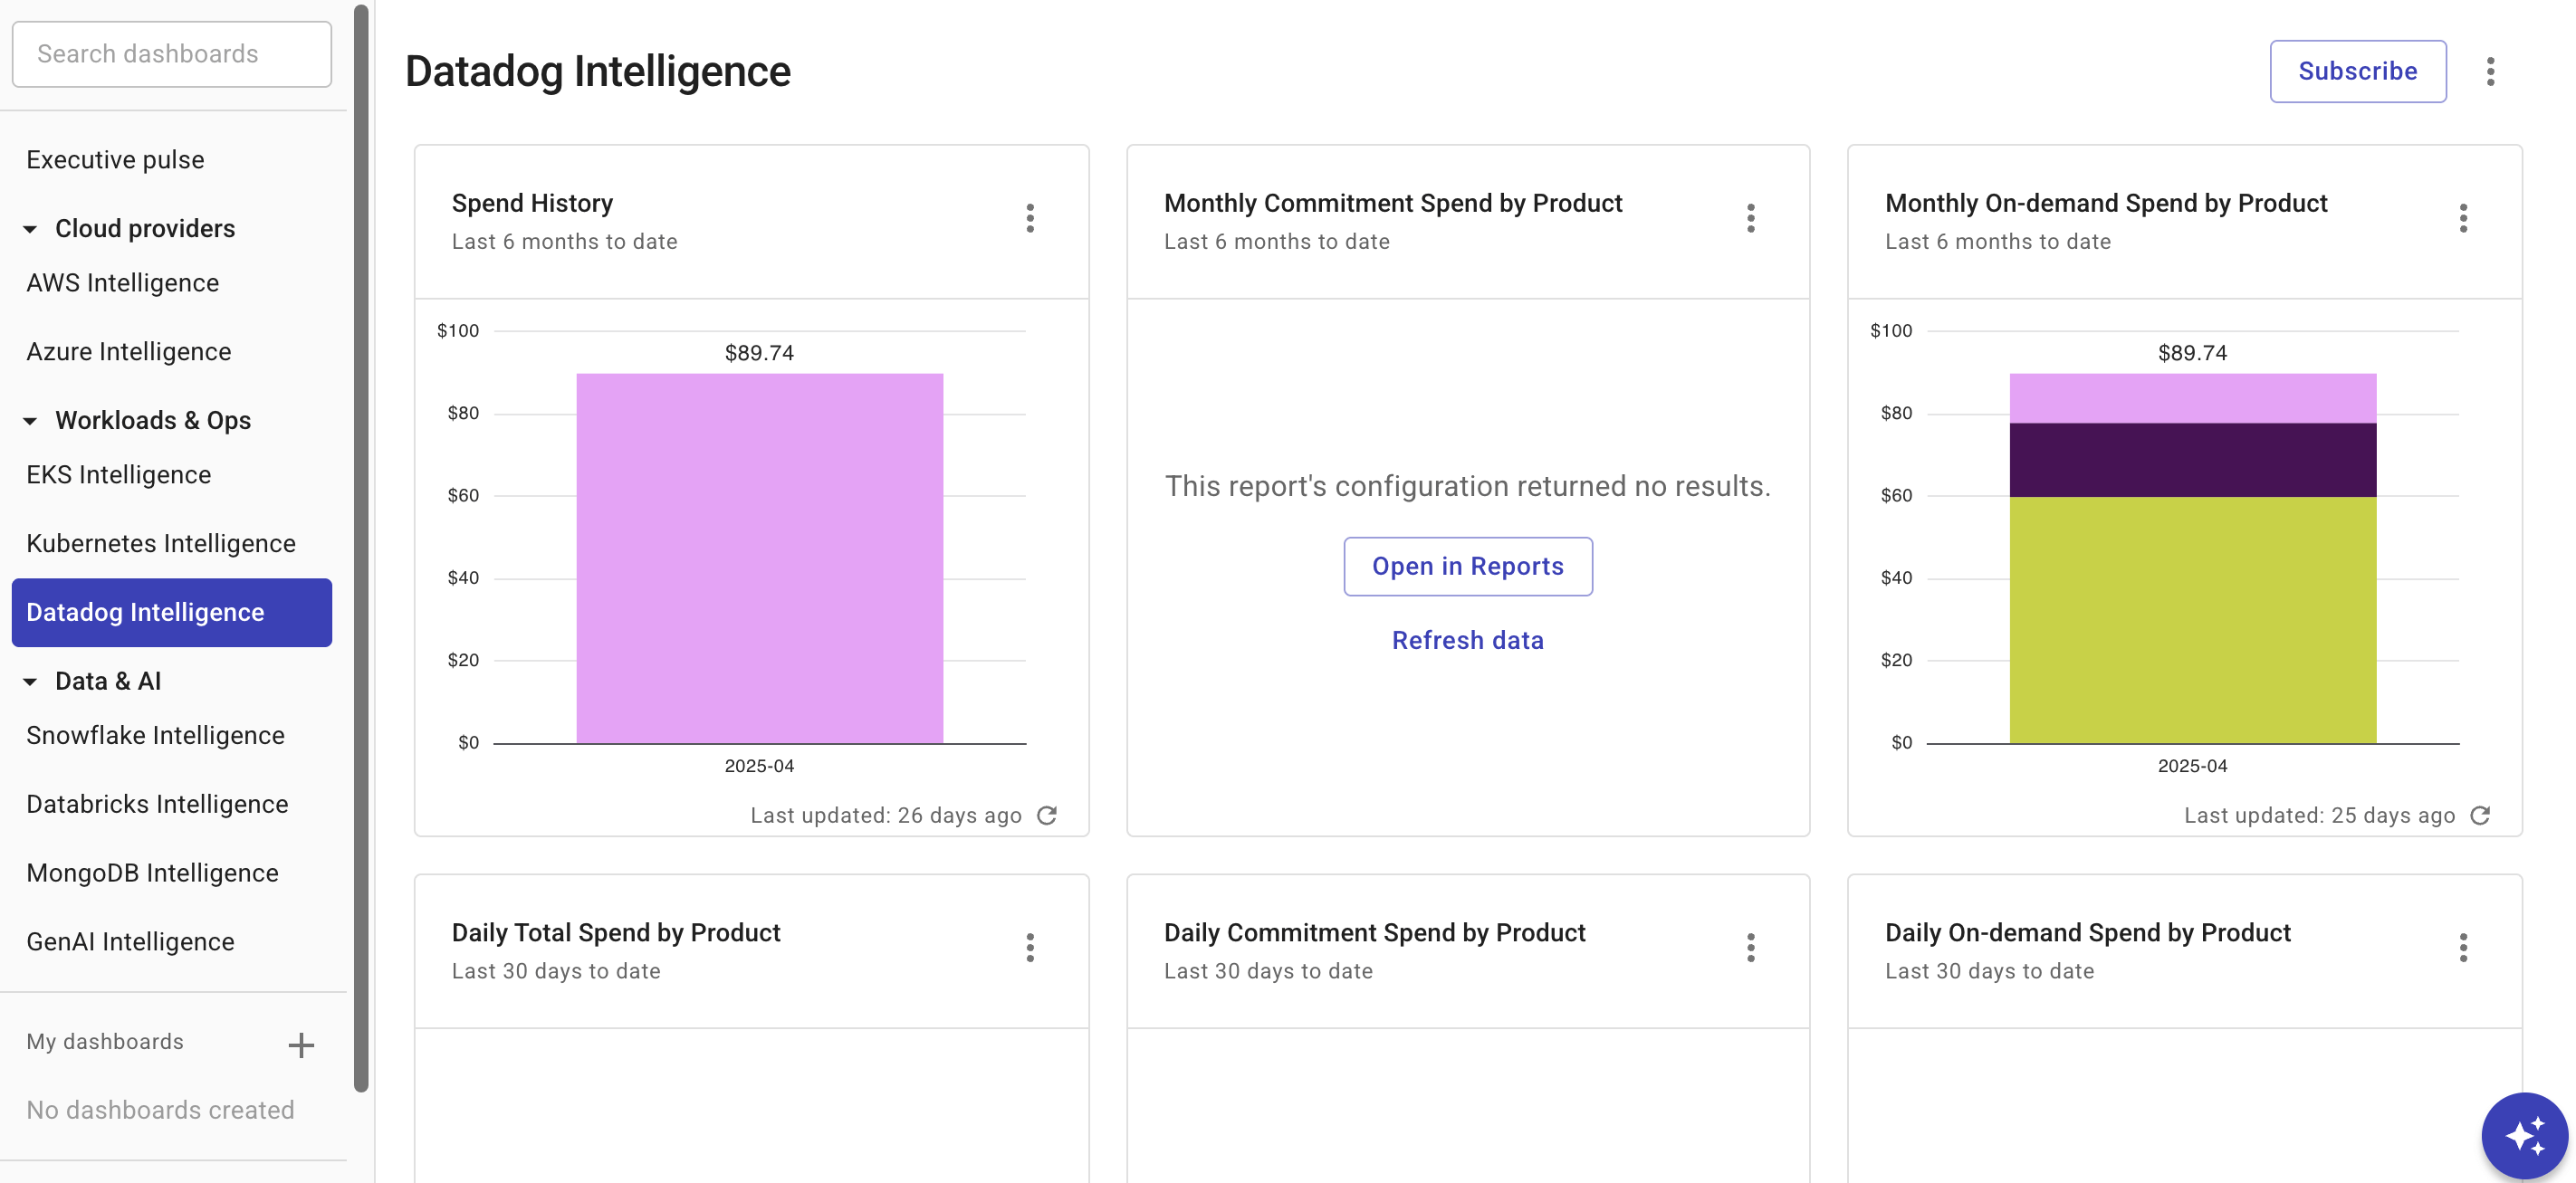
Task: Collapse the Cloud providers section
Action: (x=31, y=228)
